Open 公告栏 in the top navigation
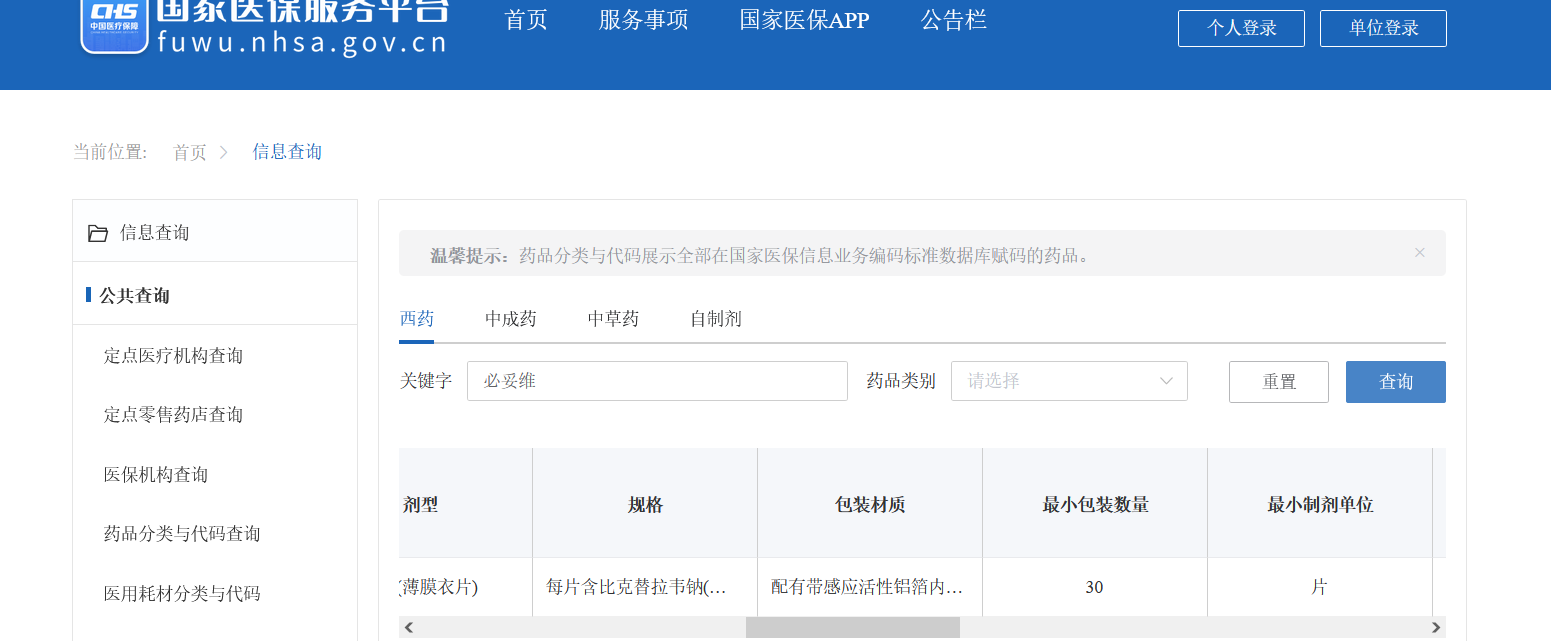 click(x=953, y=20)
